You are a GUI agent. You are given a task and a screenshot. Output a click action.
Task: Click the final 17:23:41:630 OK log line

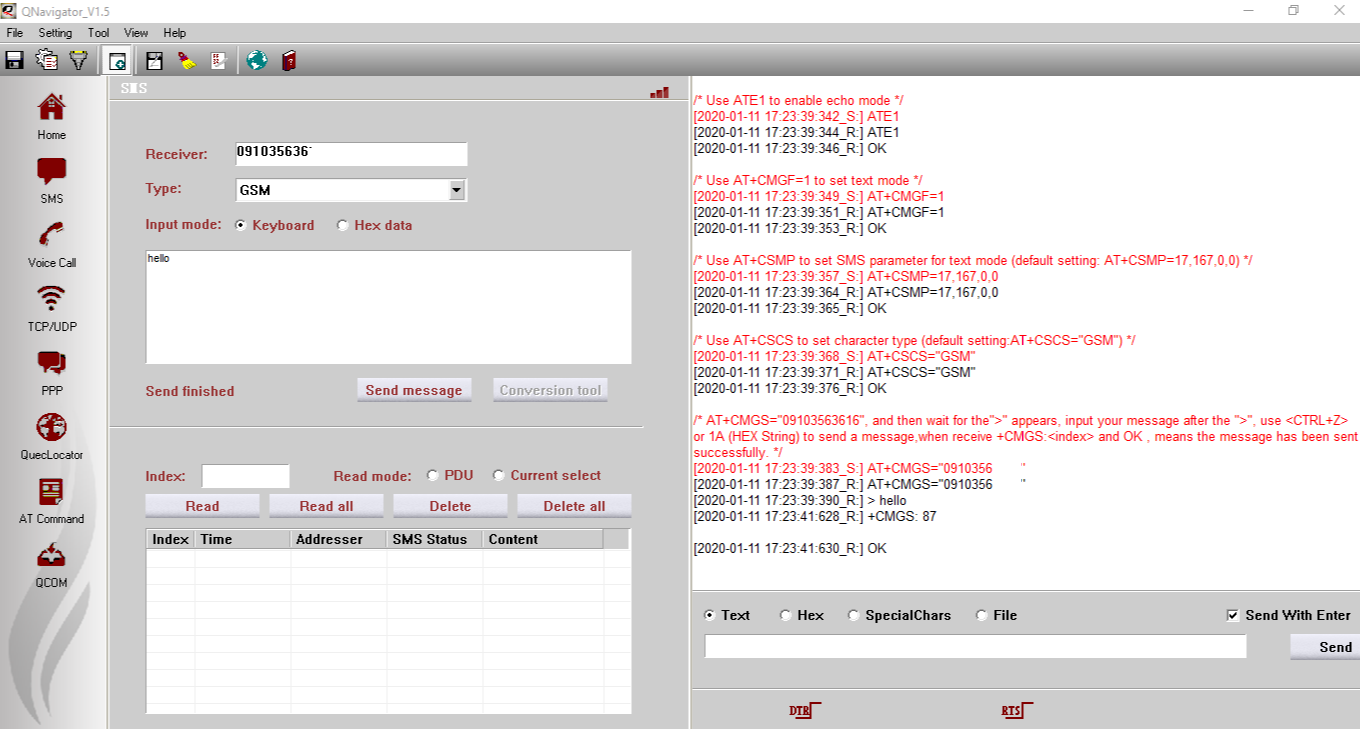point(790,549)
